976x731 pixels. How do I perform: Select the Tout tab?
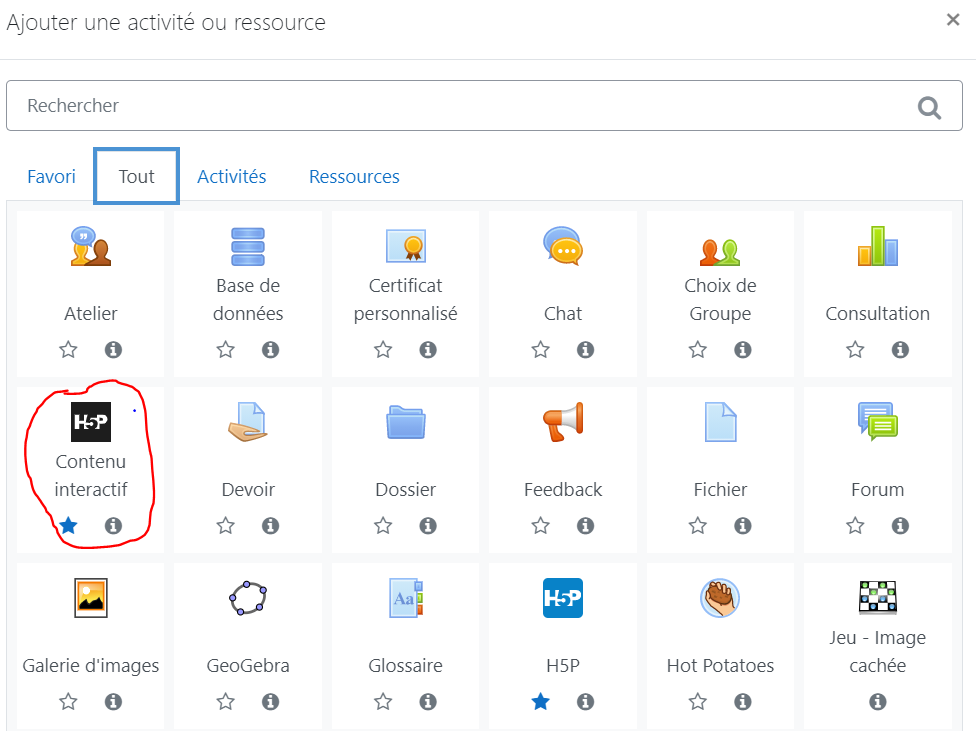tap(136, 176)
